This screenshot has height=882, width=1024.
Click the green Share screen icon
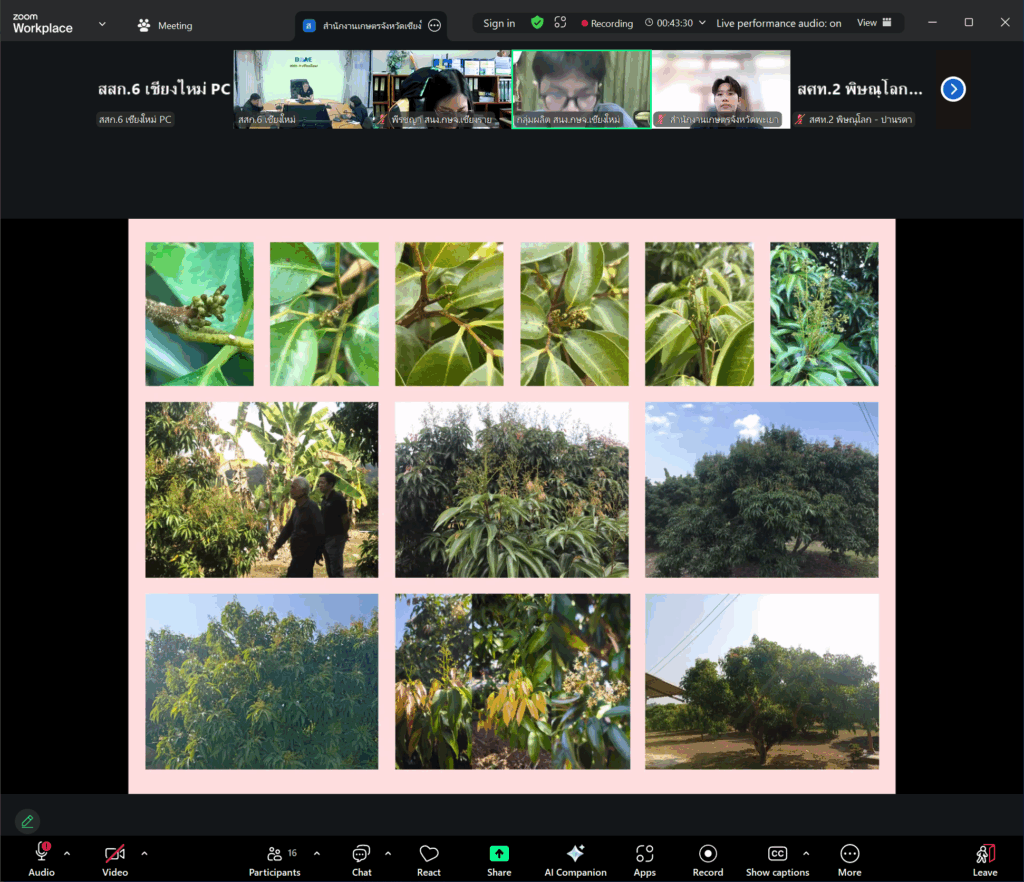[x=499, y=854]
